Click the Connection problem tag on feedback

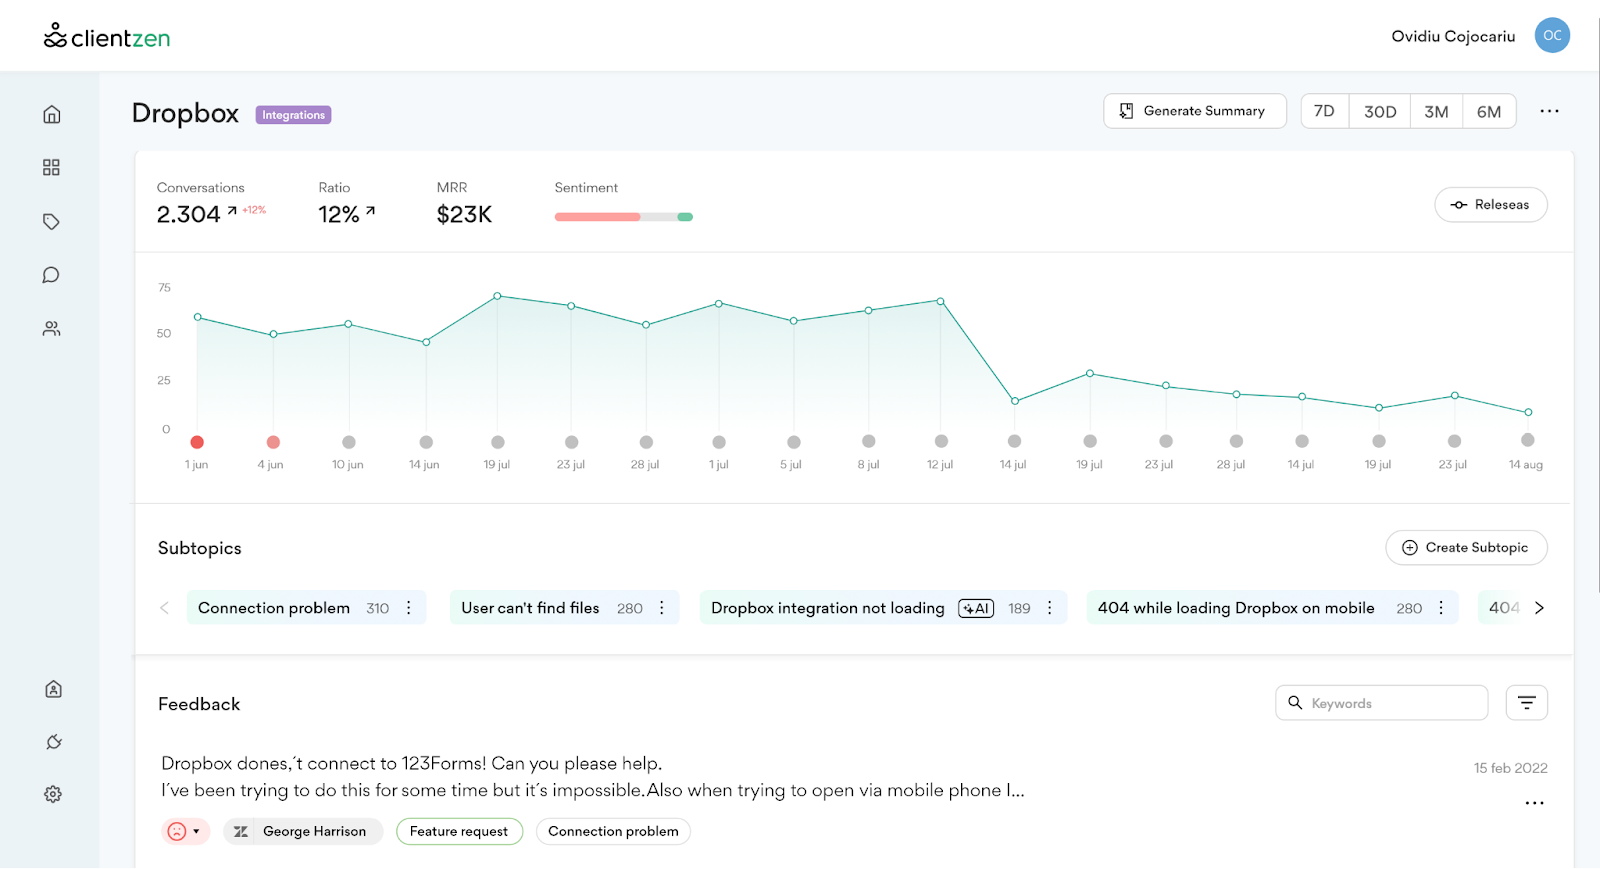click(613, 831)
